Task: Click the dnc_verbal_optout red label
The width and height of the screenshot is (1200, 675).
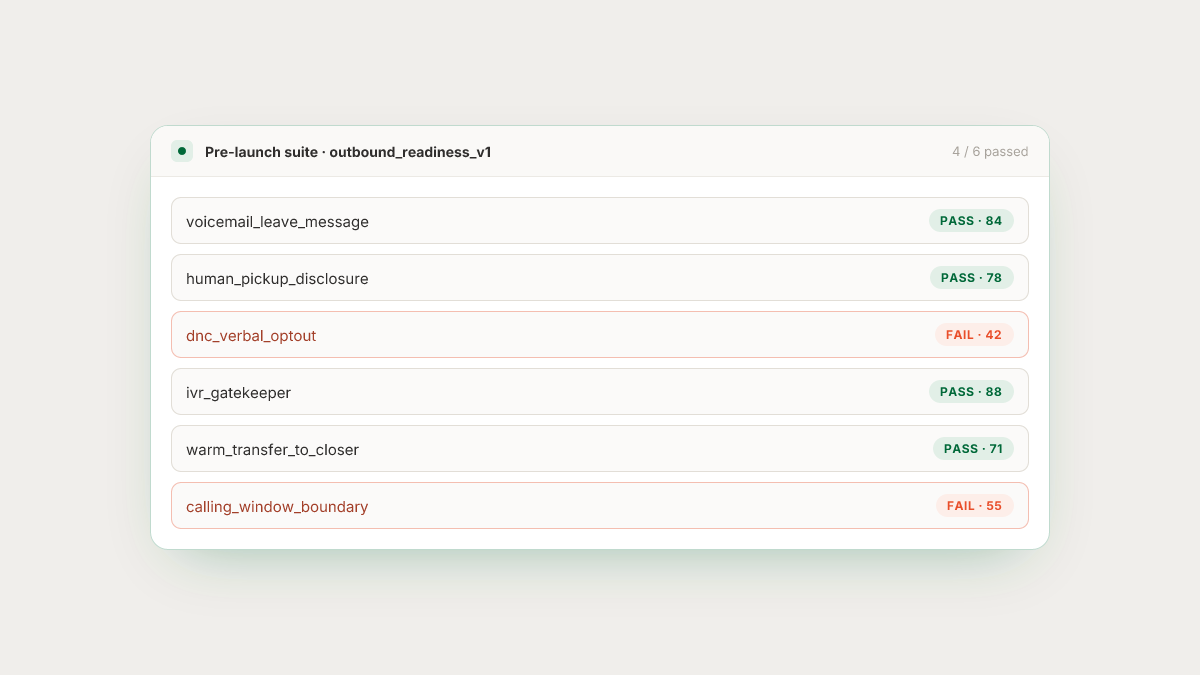Action: coord(251,336)
